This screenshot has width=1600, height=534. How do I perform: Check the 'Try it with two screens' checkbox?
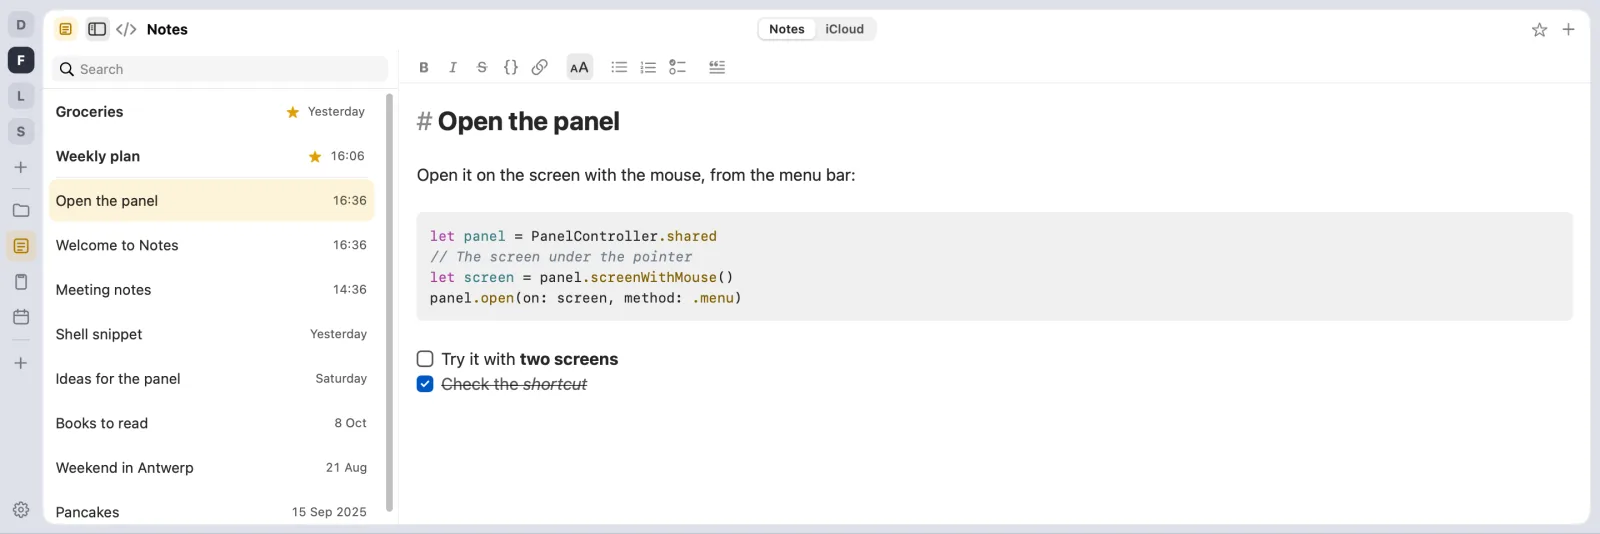tap(425, 359)
